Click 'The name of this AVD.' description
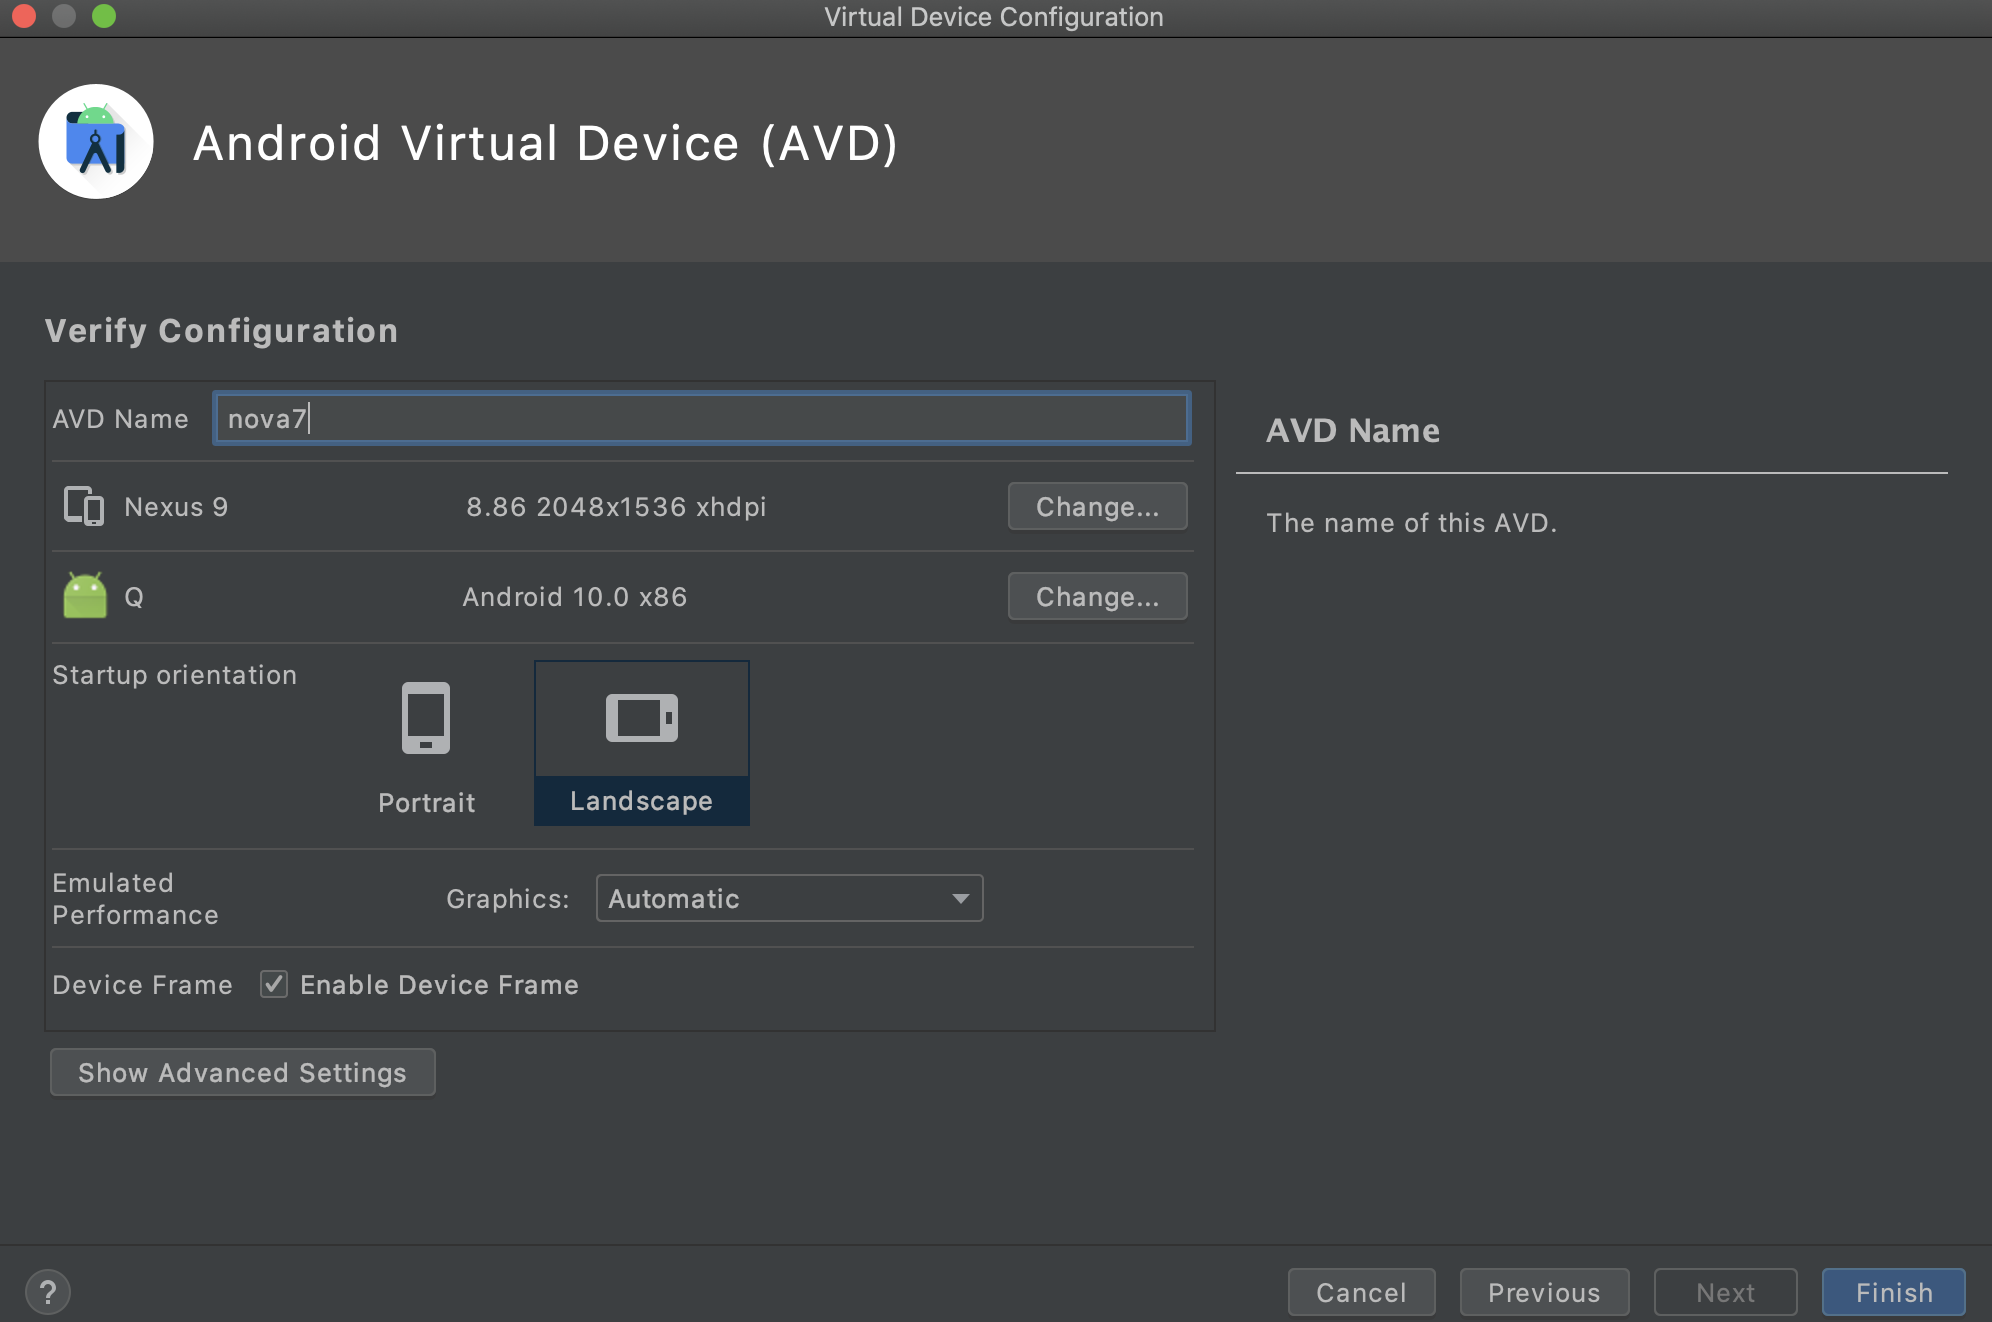This screenshot has height=1322, width=1992. click(1412, 522)
